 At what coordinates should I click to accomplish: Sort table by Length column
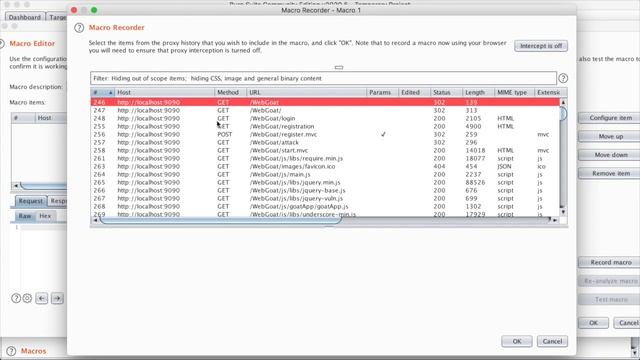[478, 93]
